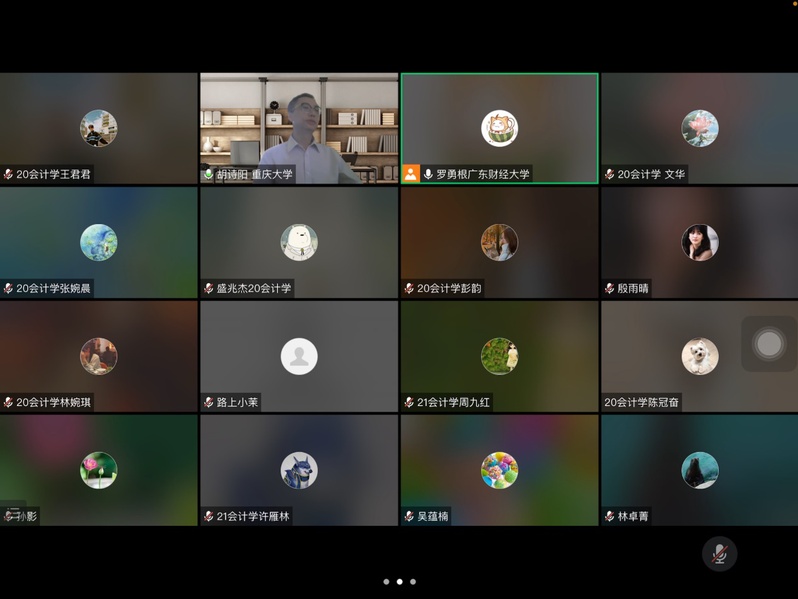Click the polar bear avatar of 盛兆杰20会计学
The width and height of the screenshot is (798, 599).
pyautogui.click(x=299, y=242)
